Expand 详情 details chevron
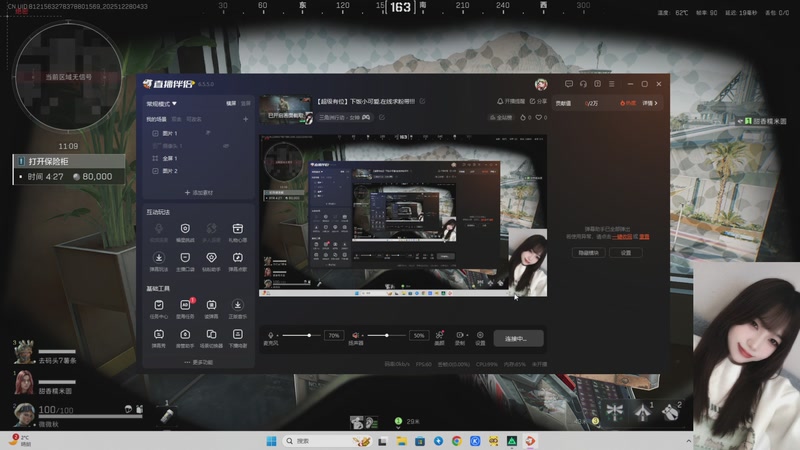The height and width of the screenshot is (450, 800). pos(650,103)
